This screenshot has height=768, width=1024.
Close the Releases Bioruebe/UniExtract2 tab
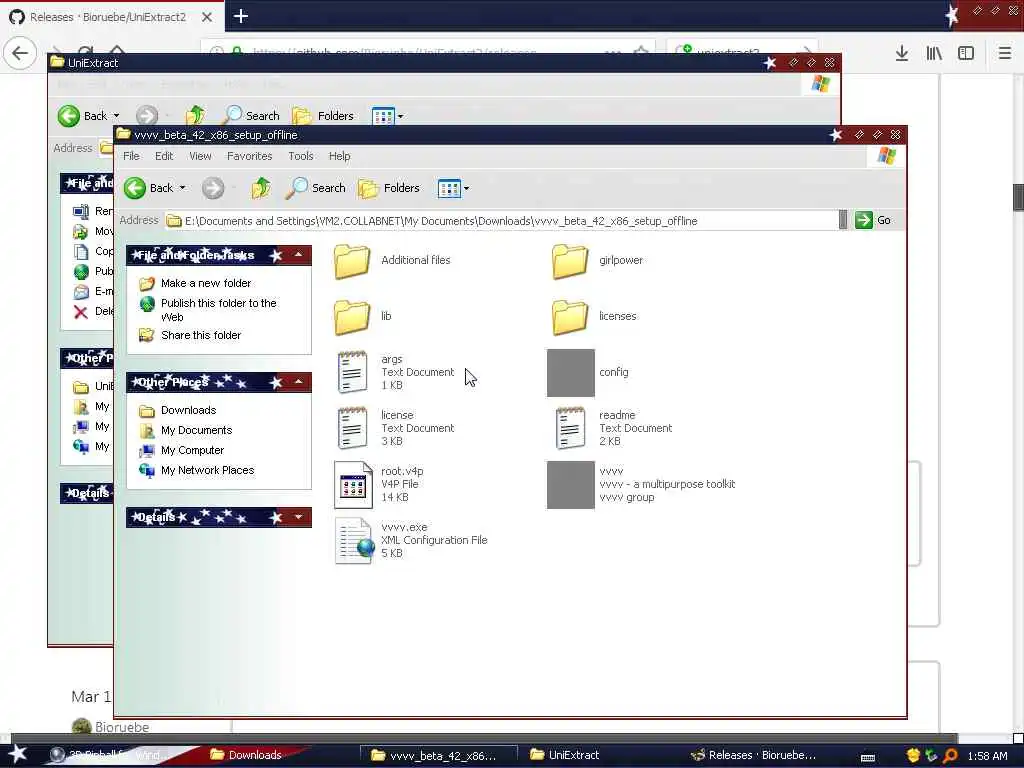206,17
